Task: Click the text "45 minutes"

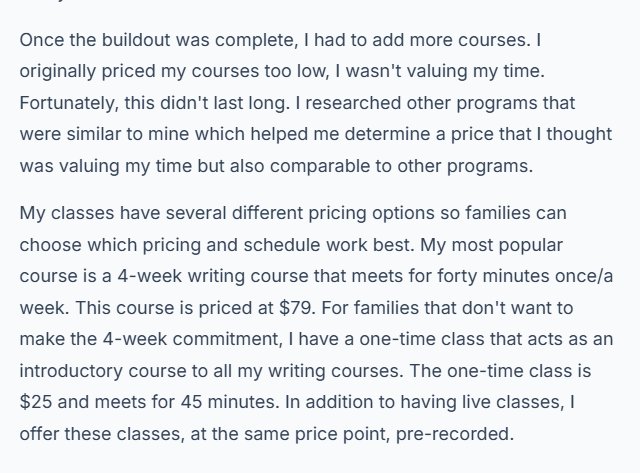Action: [x=229, y=402]
